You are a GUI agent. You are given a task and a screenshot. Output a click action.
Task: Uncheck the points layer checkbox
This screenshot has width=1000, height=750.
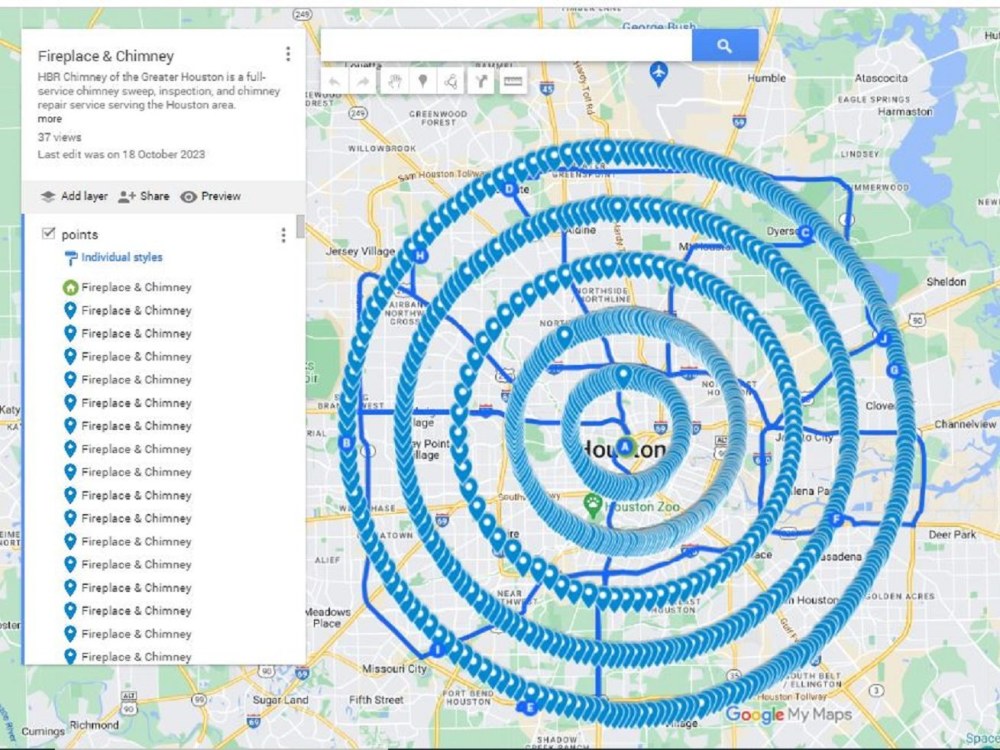click(x=48, y=233)
